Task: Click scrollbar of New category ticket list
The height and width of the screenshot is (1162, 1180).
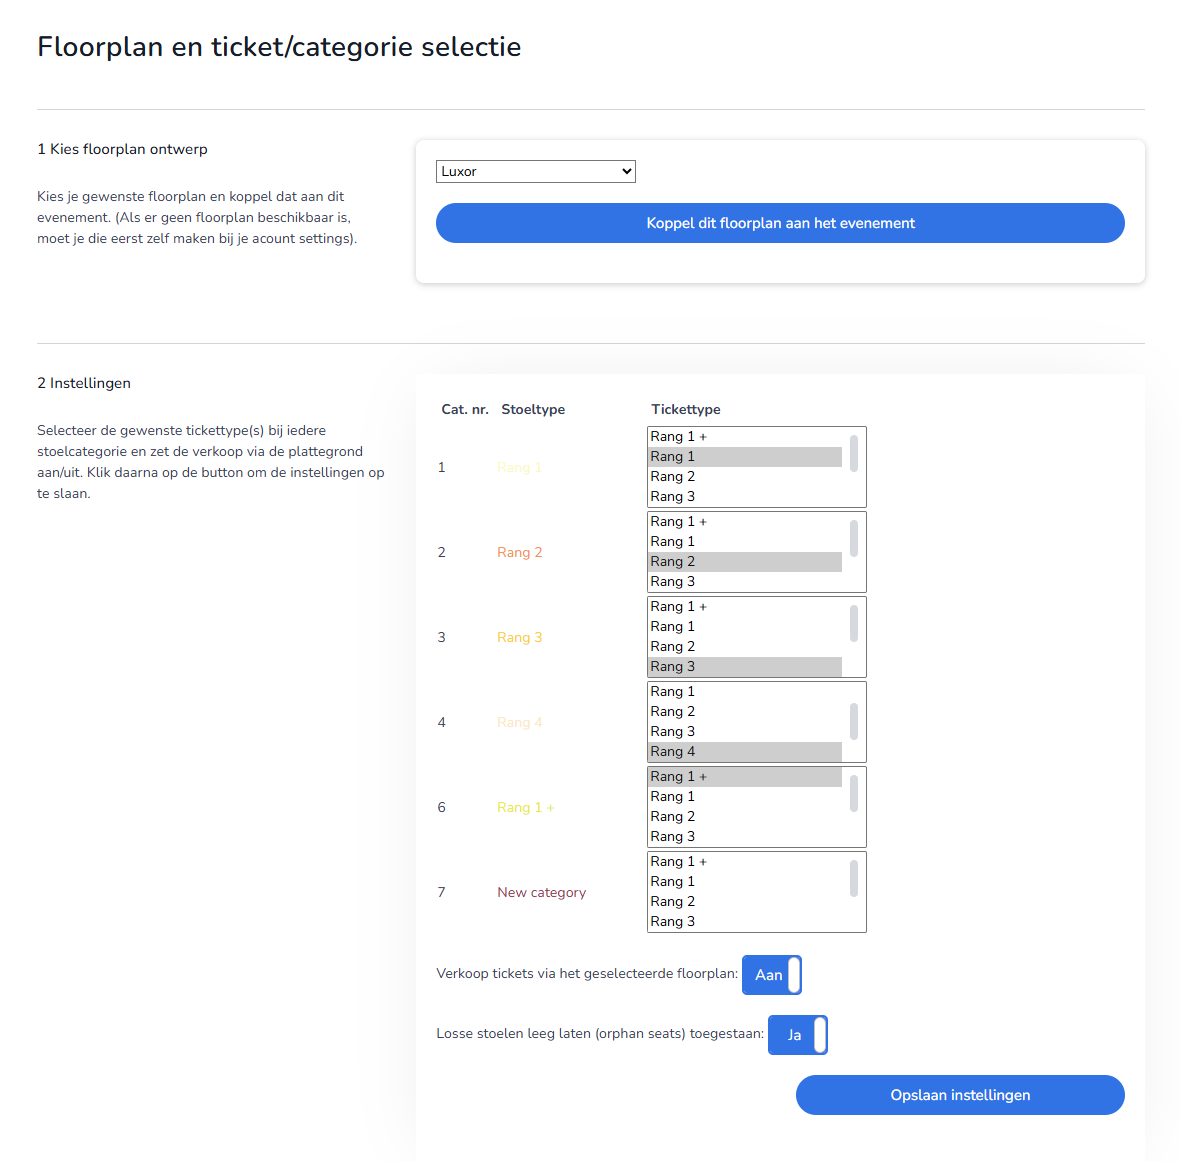Action: (854, 878)
